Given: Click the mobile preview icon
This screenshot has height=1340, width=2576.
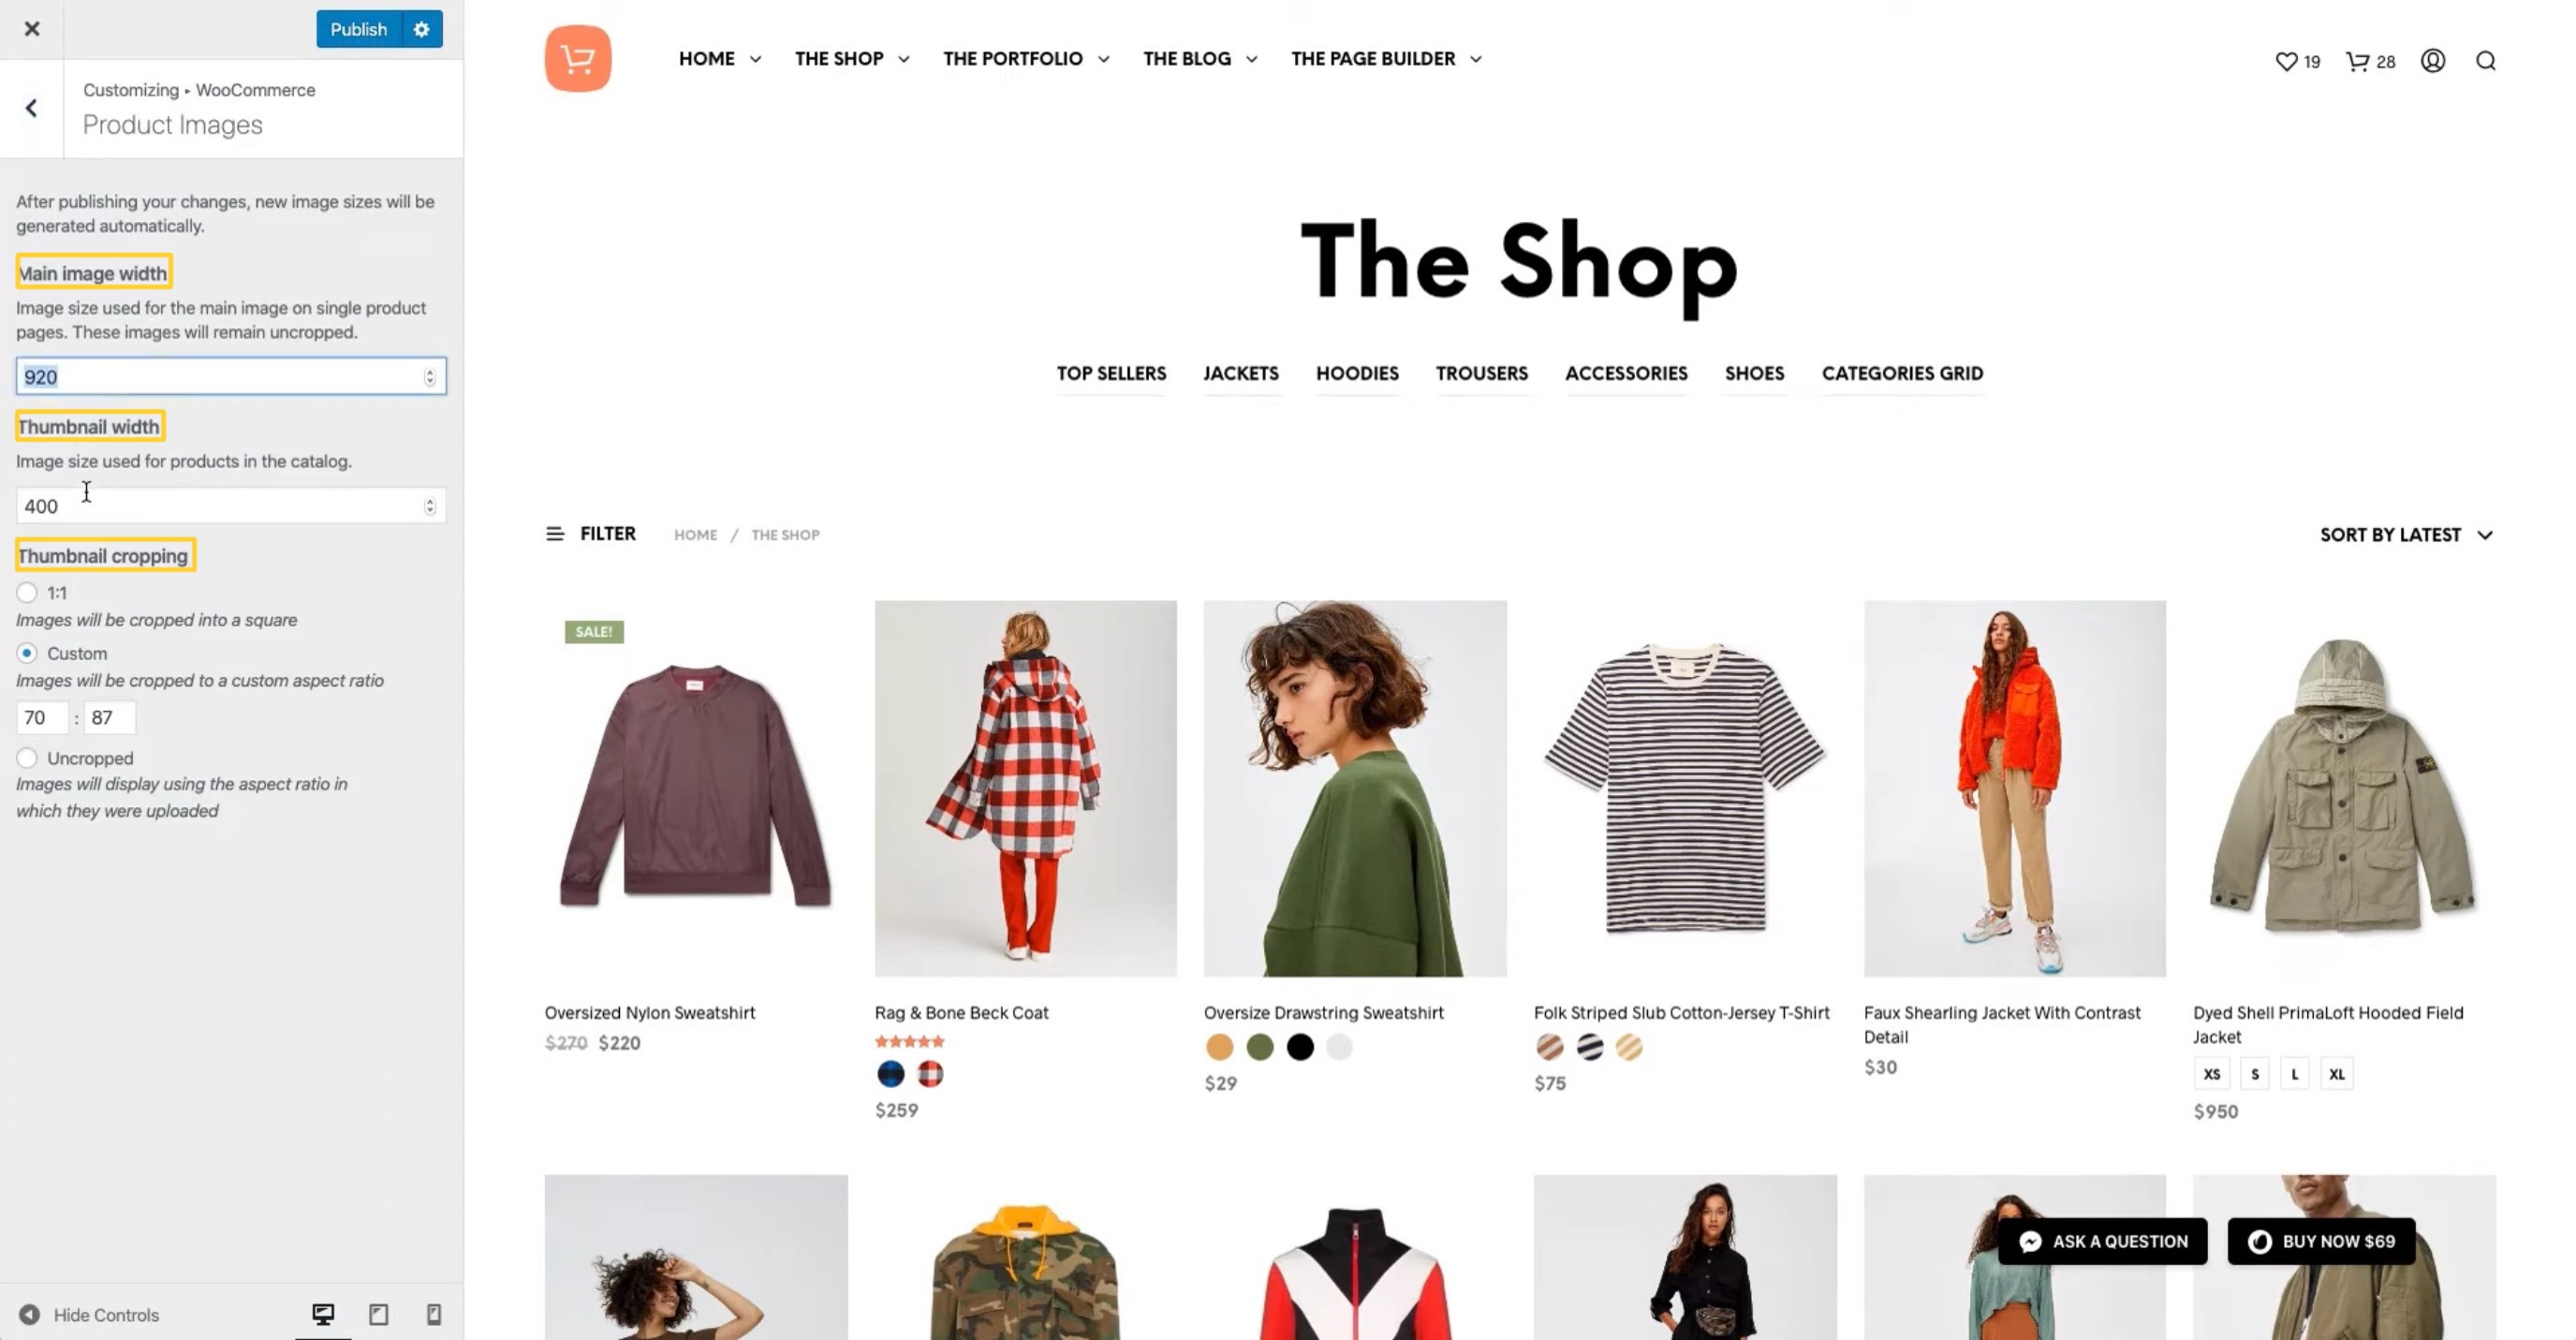Looking at the screenshot, I should pyautogui.click(x=434, y=1315).
